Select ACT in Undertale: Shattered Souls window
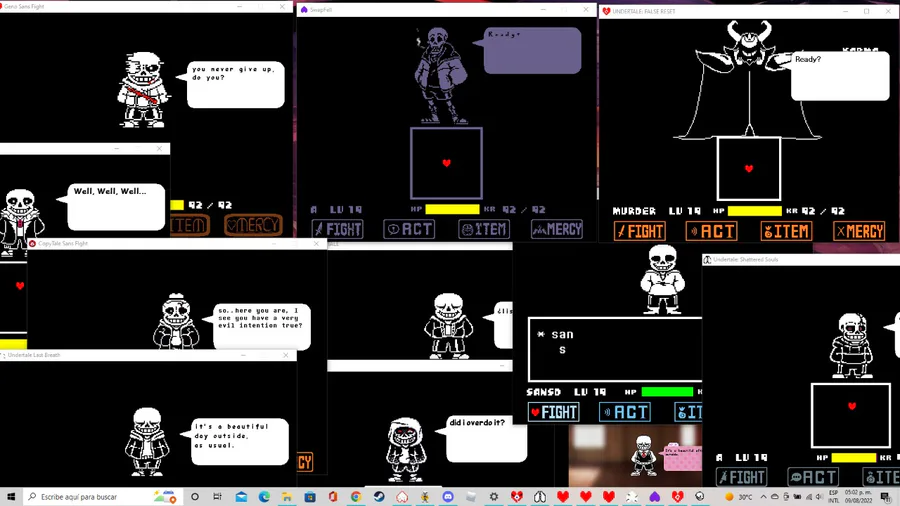Image resolution: width=900 pixels, height=506 pixels. click(x=813, y=477)
